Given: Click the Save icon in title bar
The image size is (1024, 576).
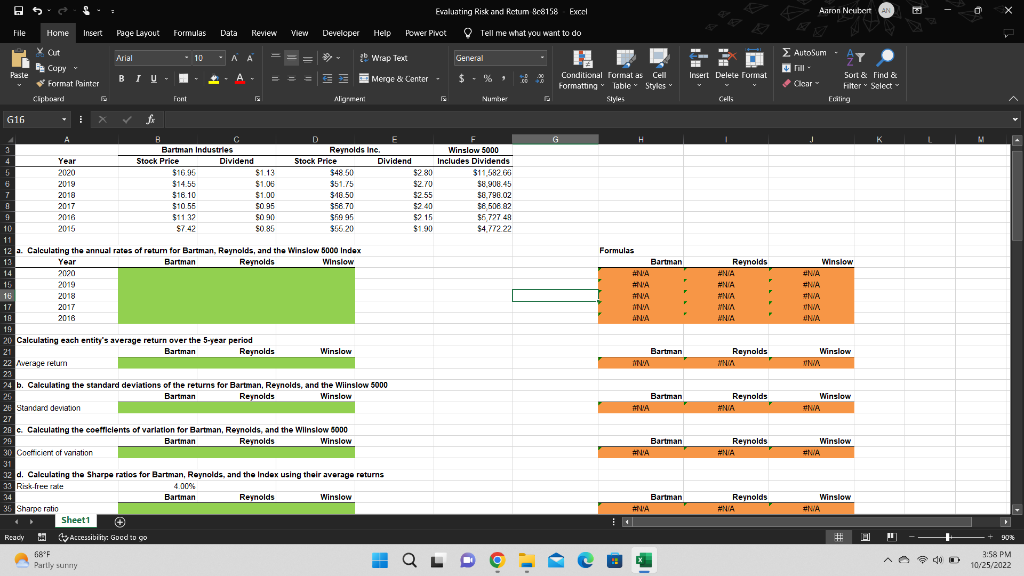Looking at the screenshot, I should (x=18, y=10).
